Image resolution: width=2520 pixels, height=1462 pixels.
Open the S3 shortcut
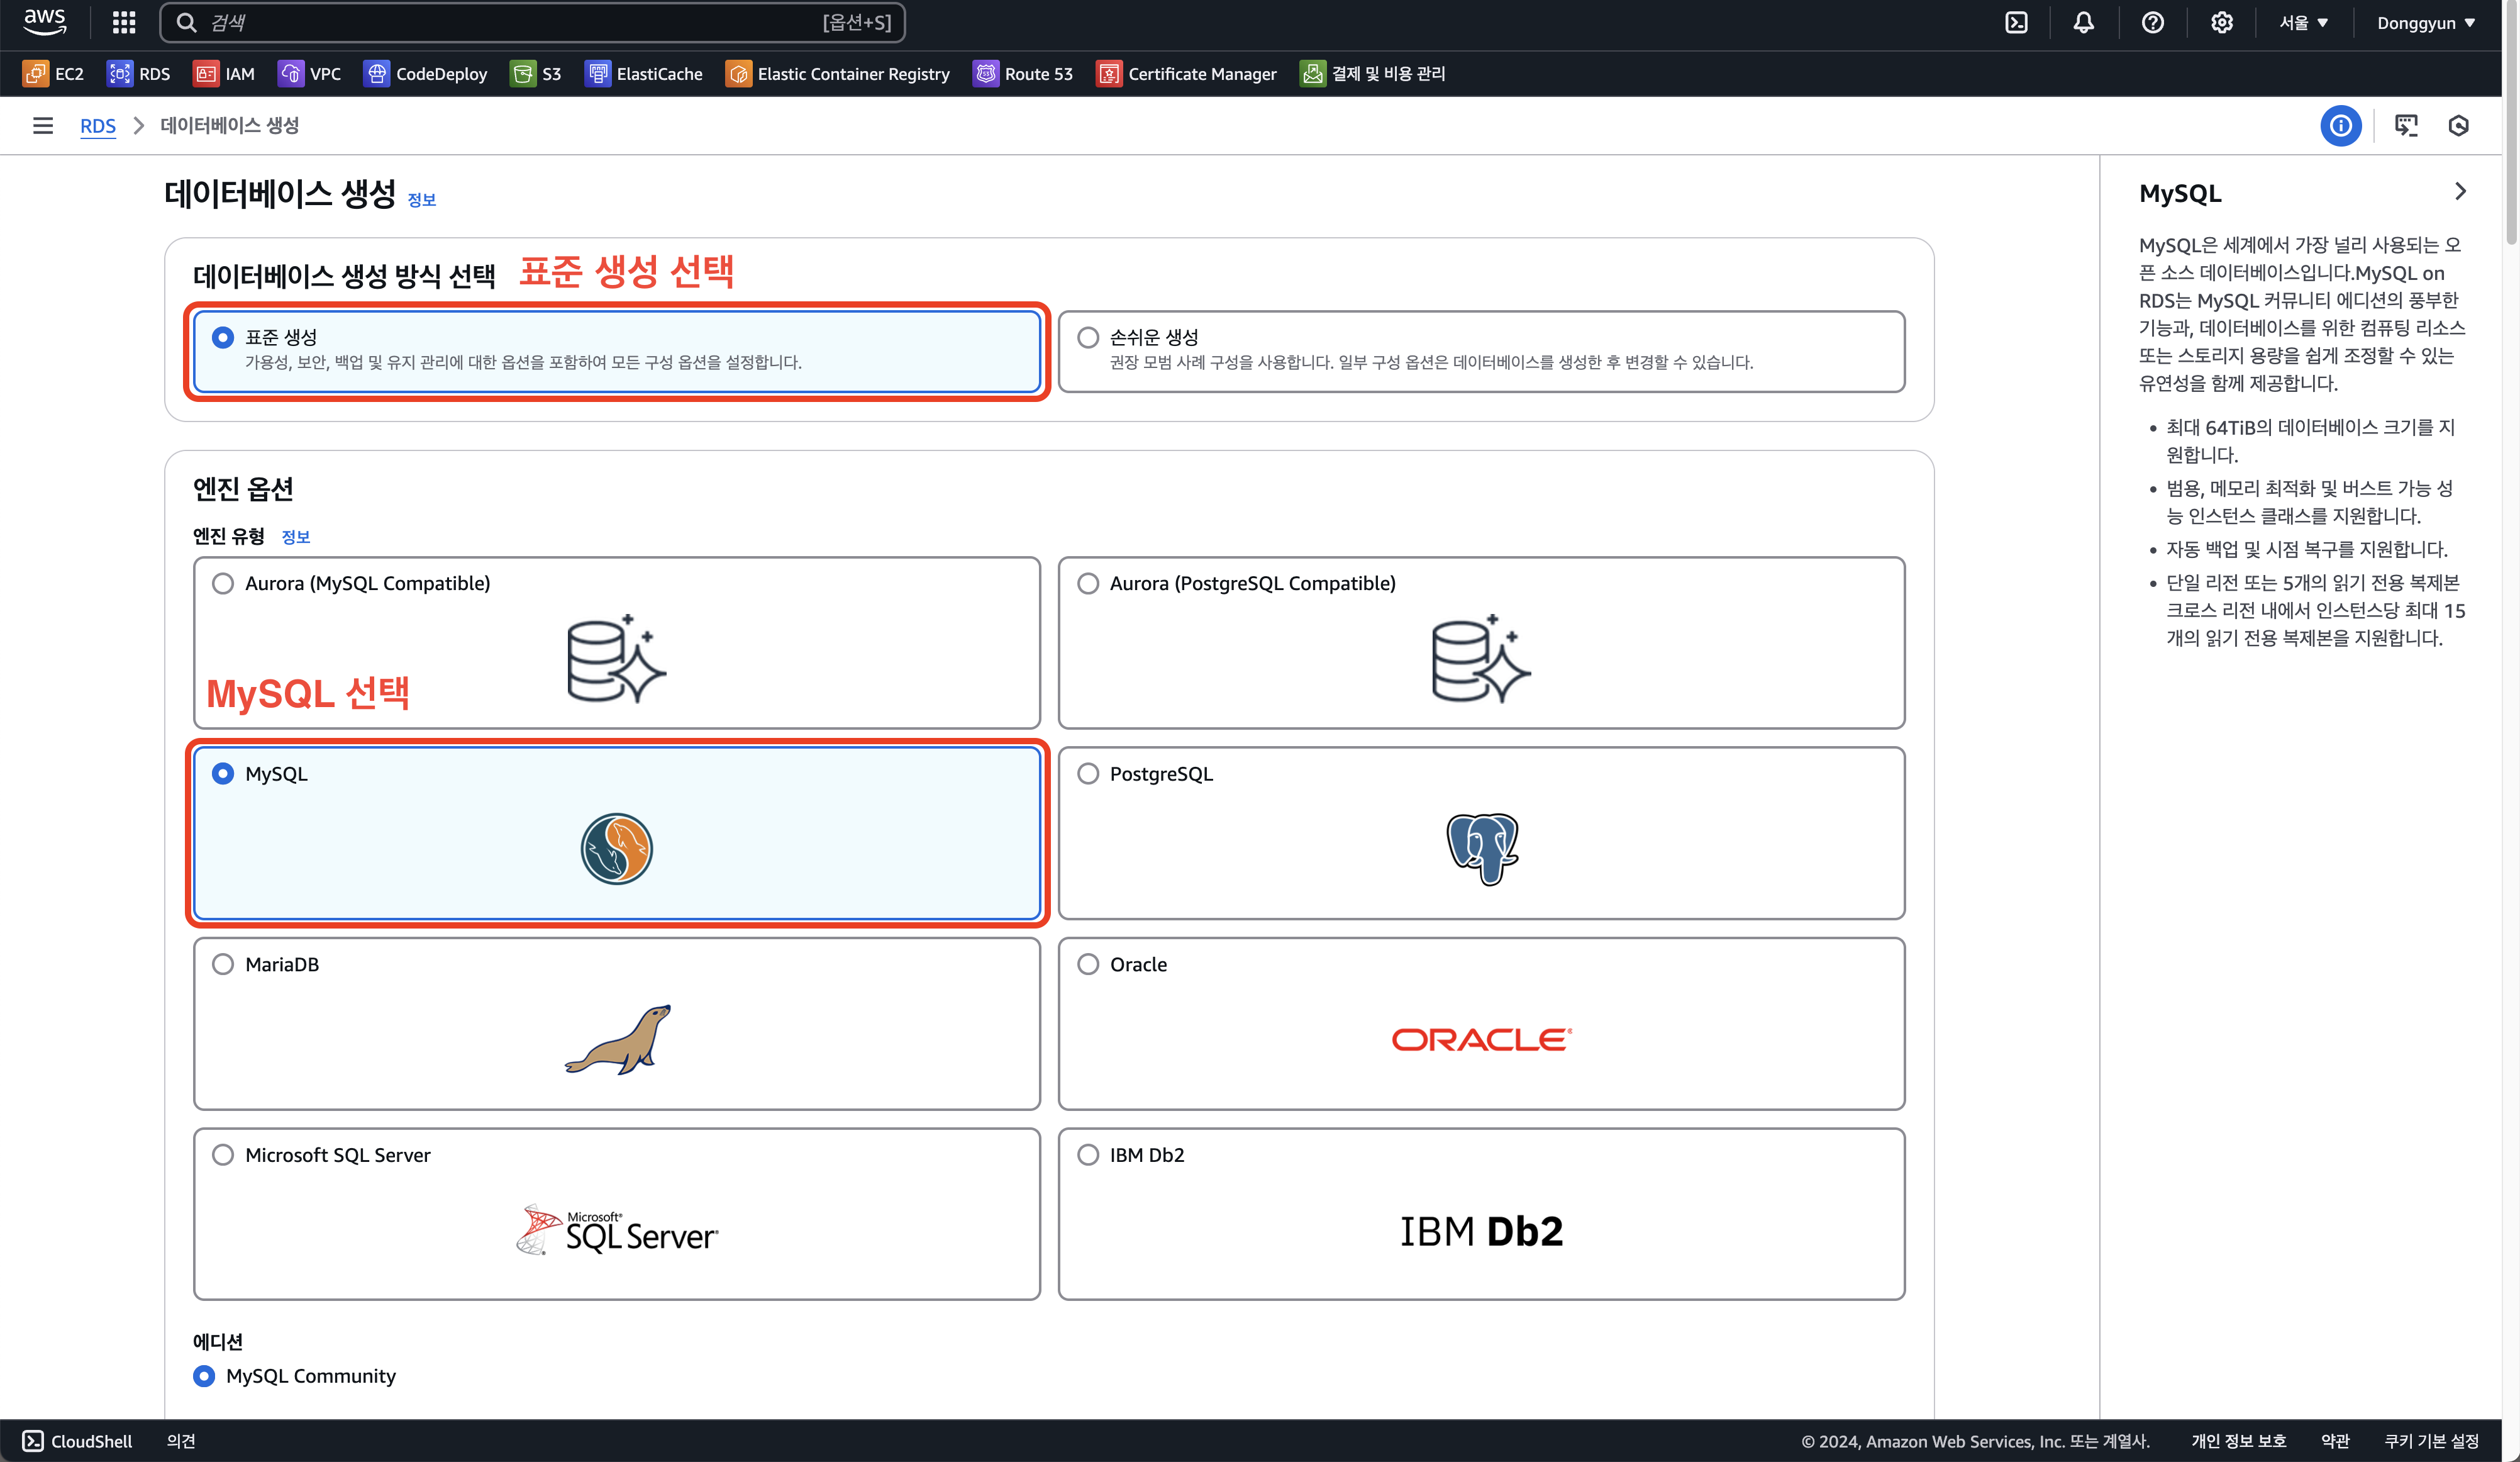536,74
